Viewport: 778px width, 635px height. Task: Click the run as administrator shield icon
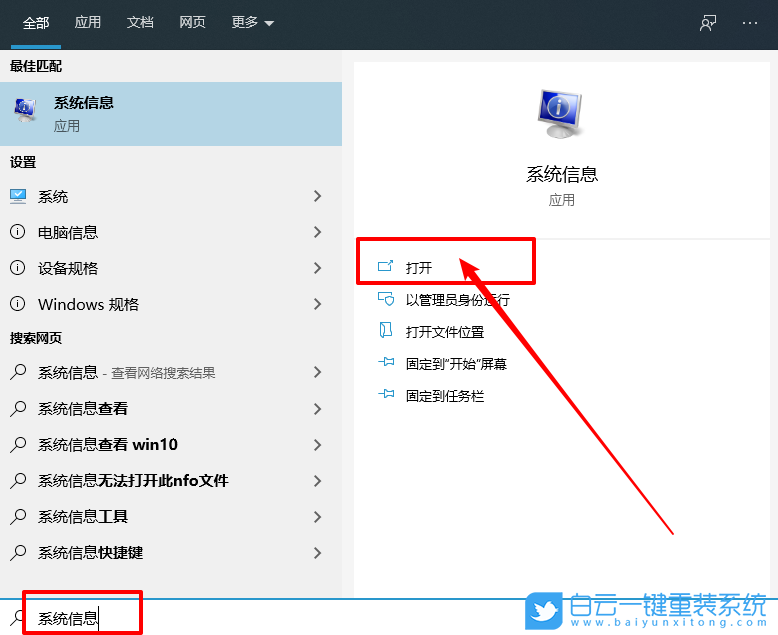[x=386, y=299]
